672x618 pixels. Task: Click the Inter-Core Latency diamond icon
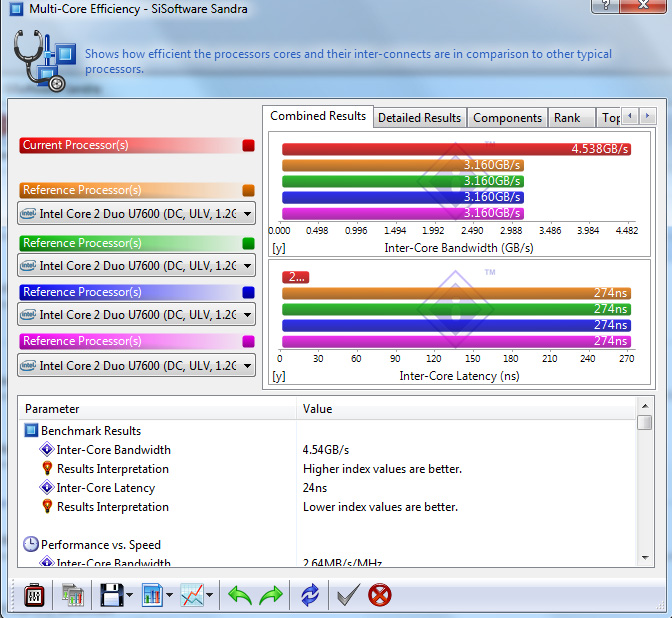[x=46, y=487]
